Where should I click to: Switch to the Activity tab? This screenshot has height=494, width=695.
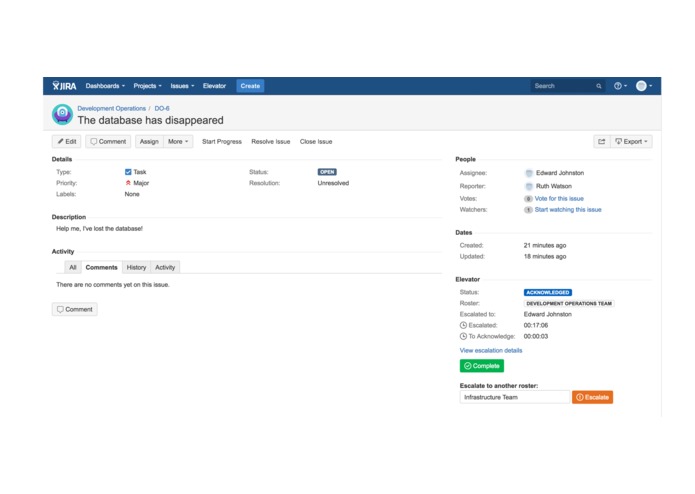165,267
